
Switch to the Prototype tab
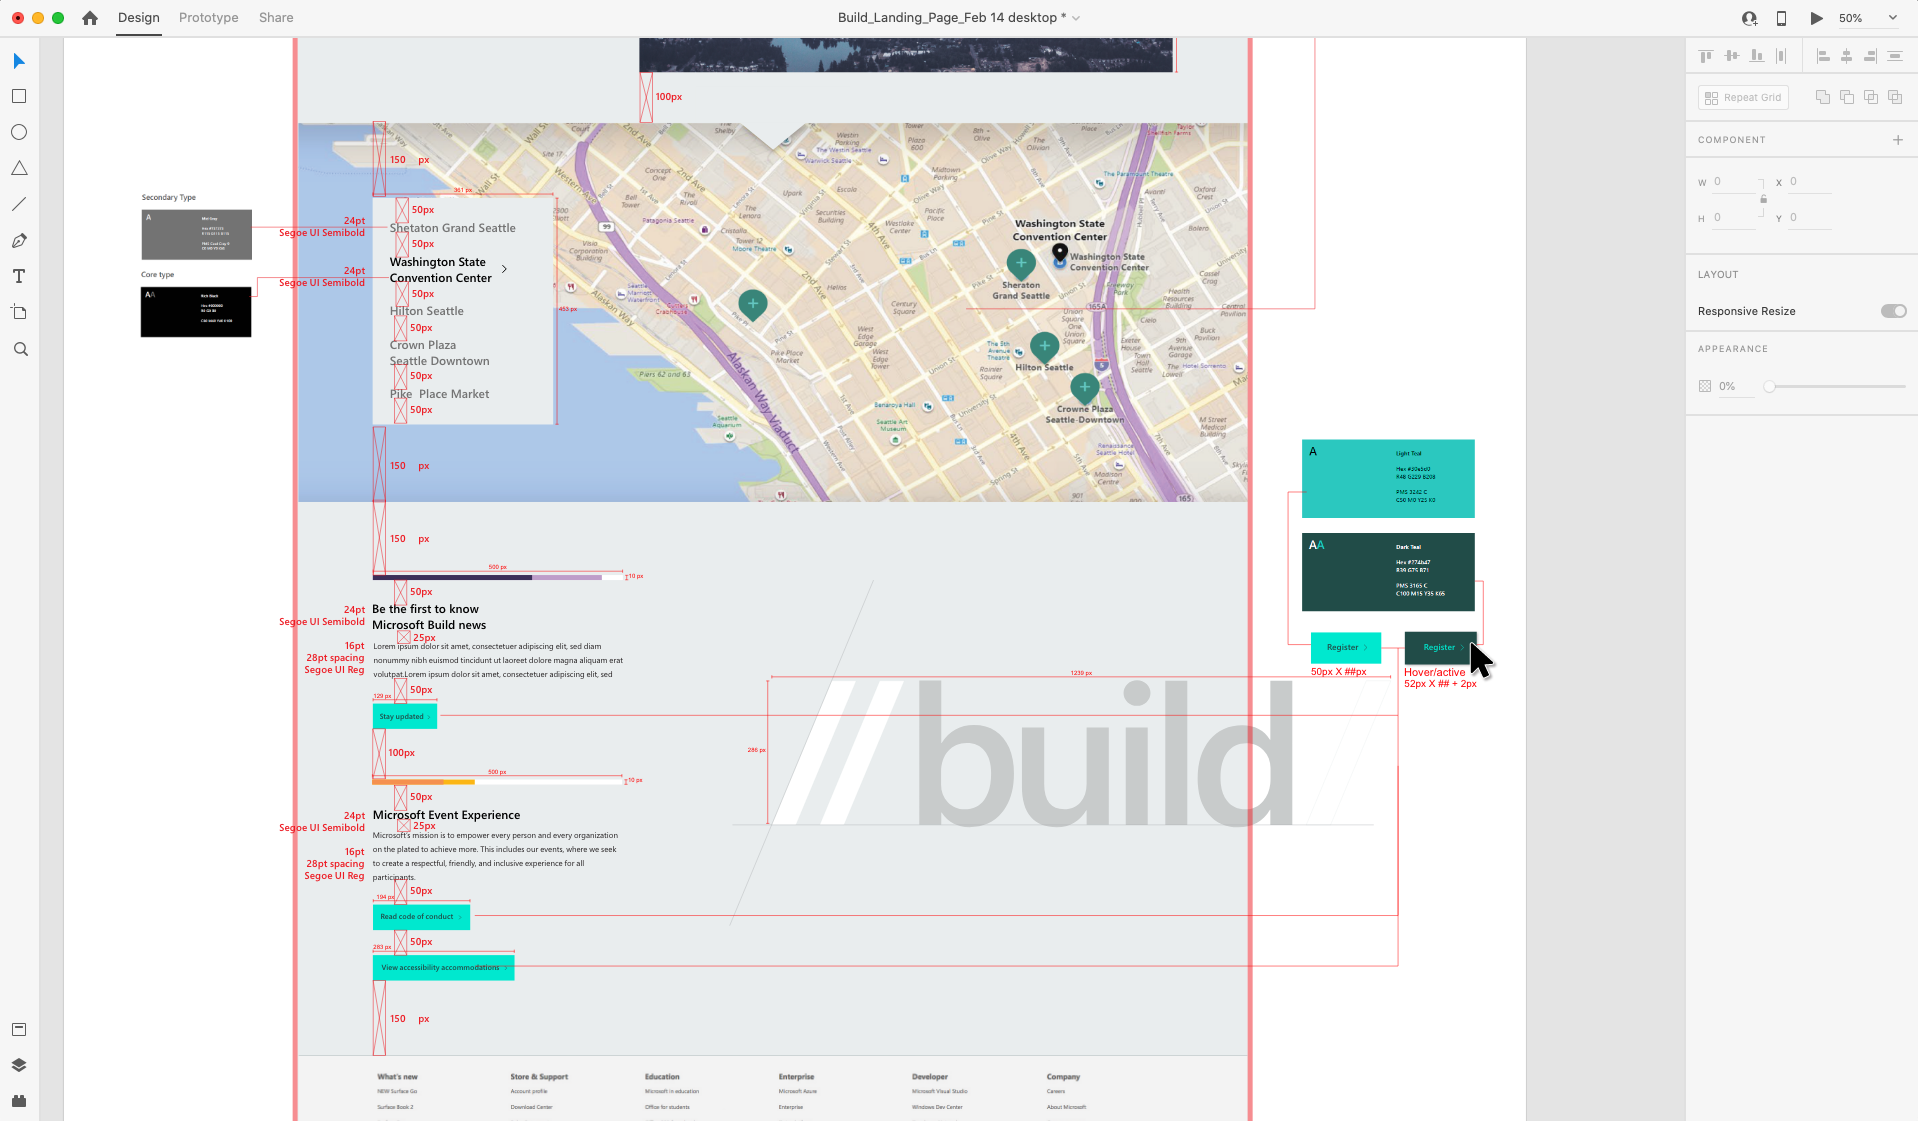pyautogui.click(x=208, y=18)
